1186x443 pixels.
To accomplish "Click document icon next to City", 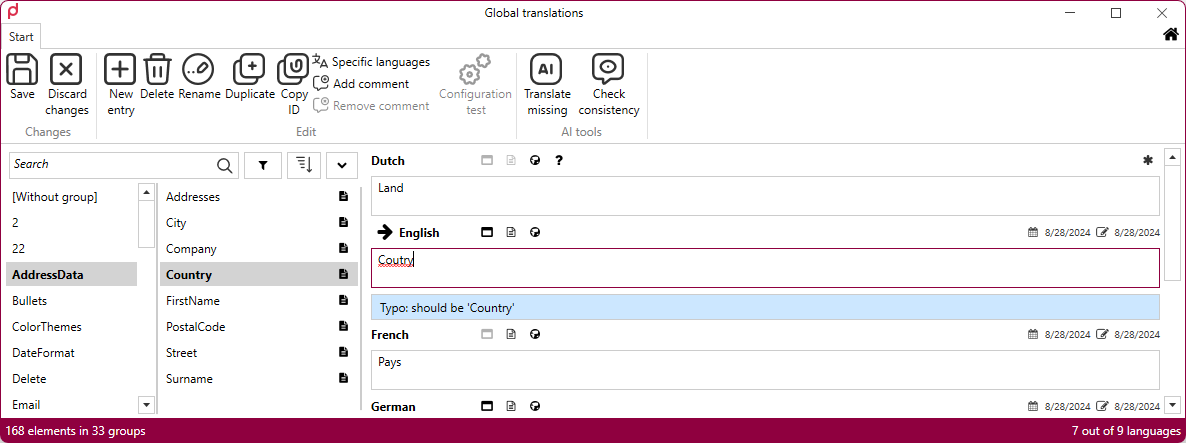I will tap(344, 222).
